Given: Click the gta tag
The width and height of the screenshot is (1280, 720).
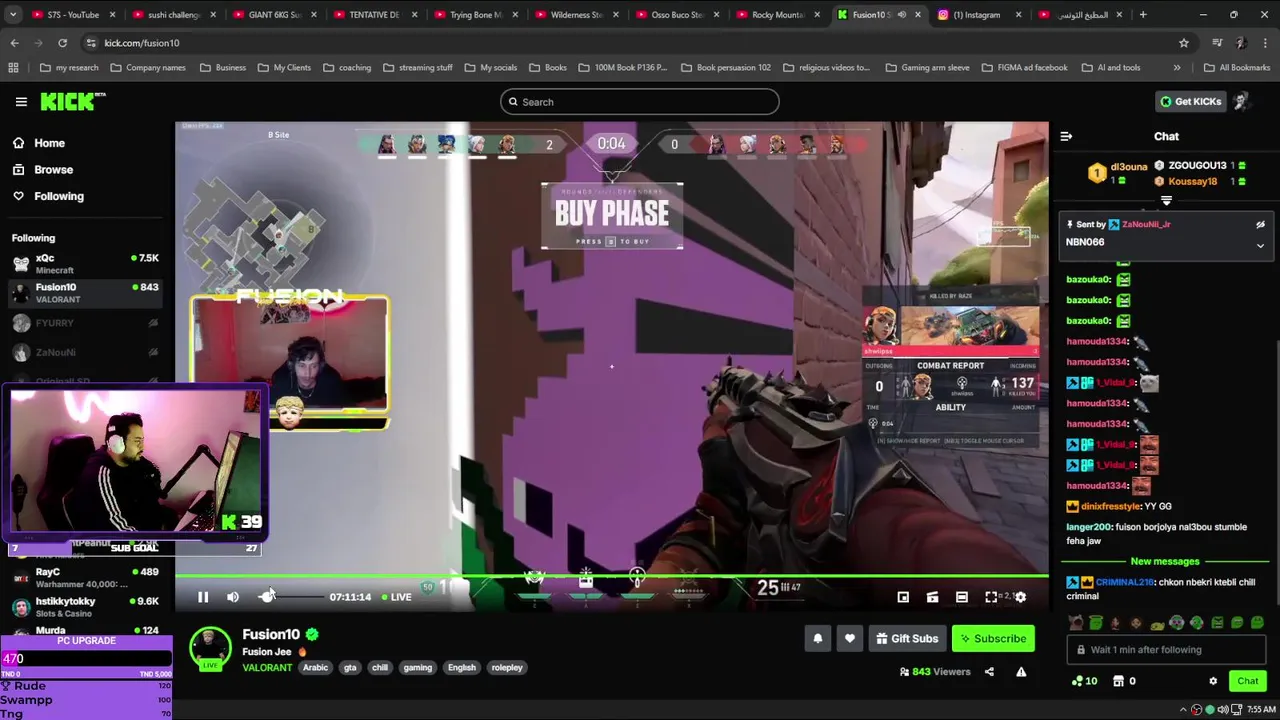Looking at the screenshot, I should (350, 667).
